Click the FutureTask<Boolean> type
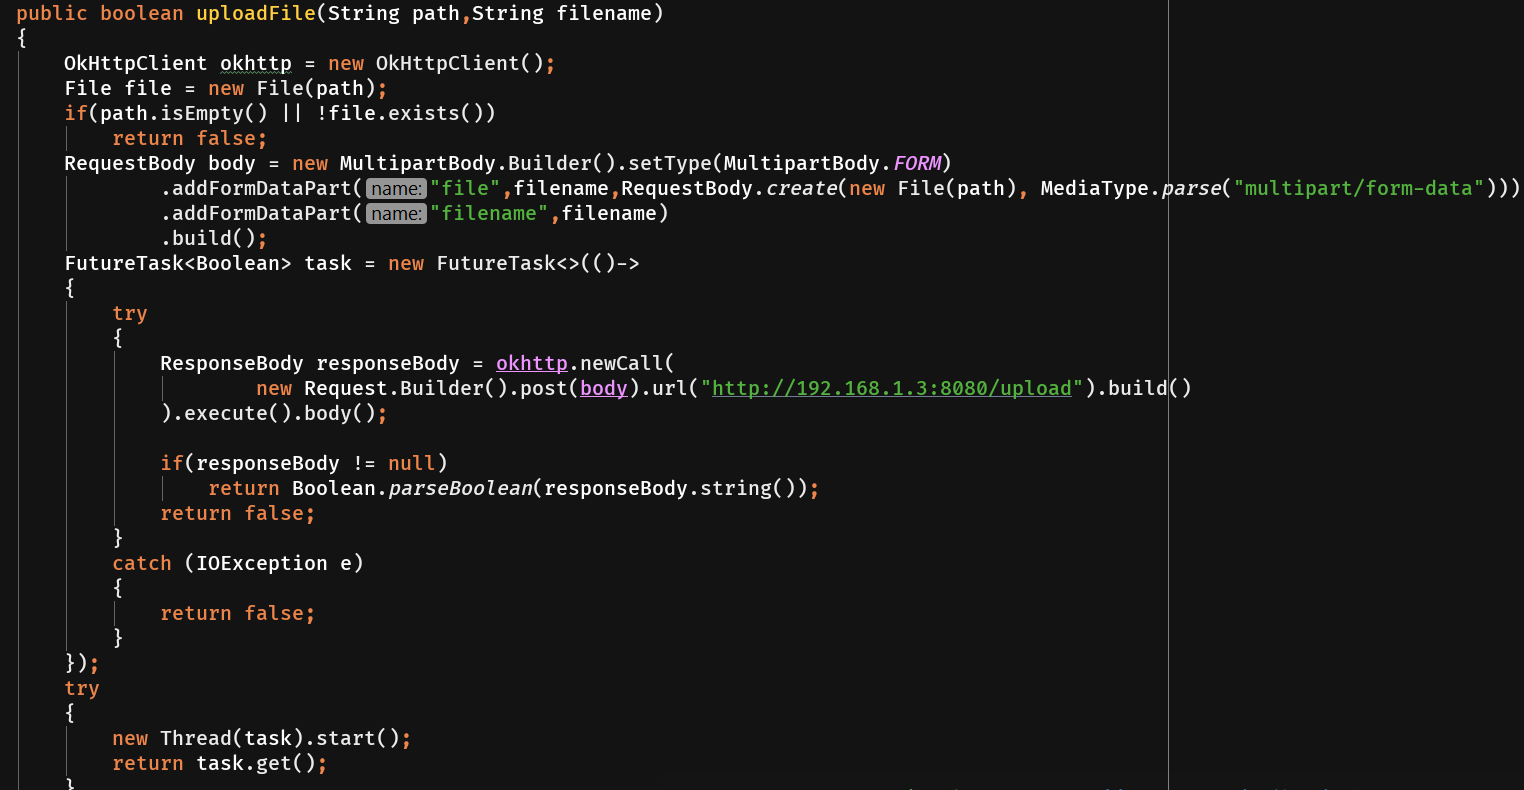The width and height of the screenshot is (1524, 790). (x=178, y=263)
